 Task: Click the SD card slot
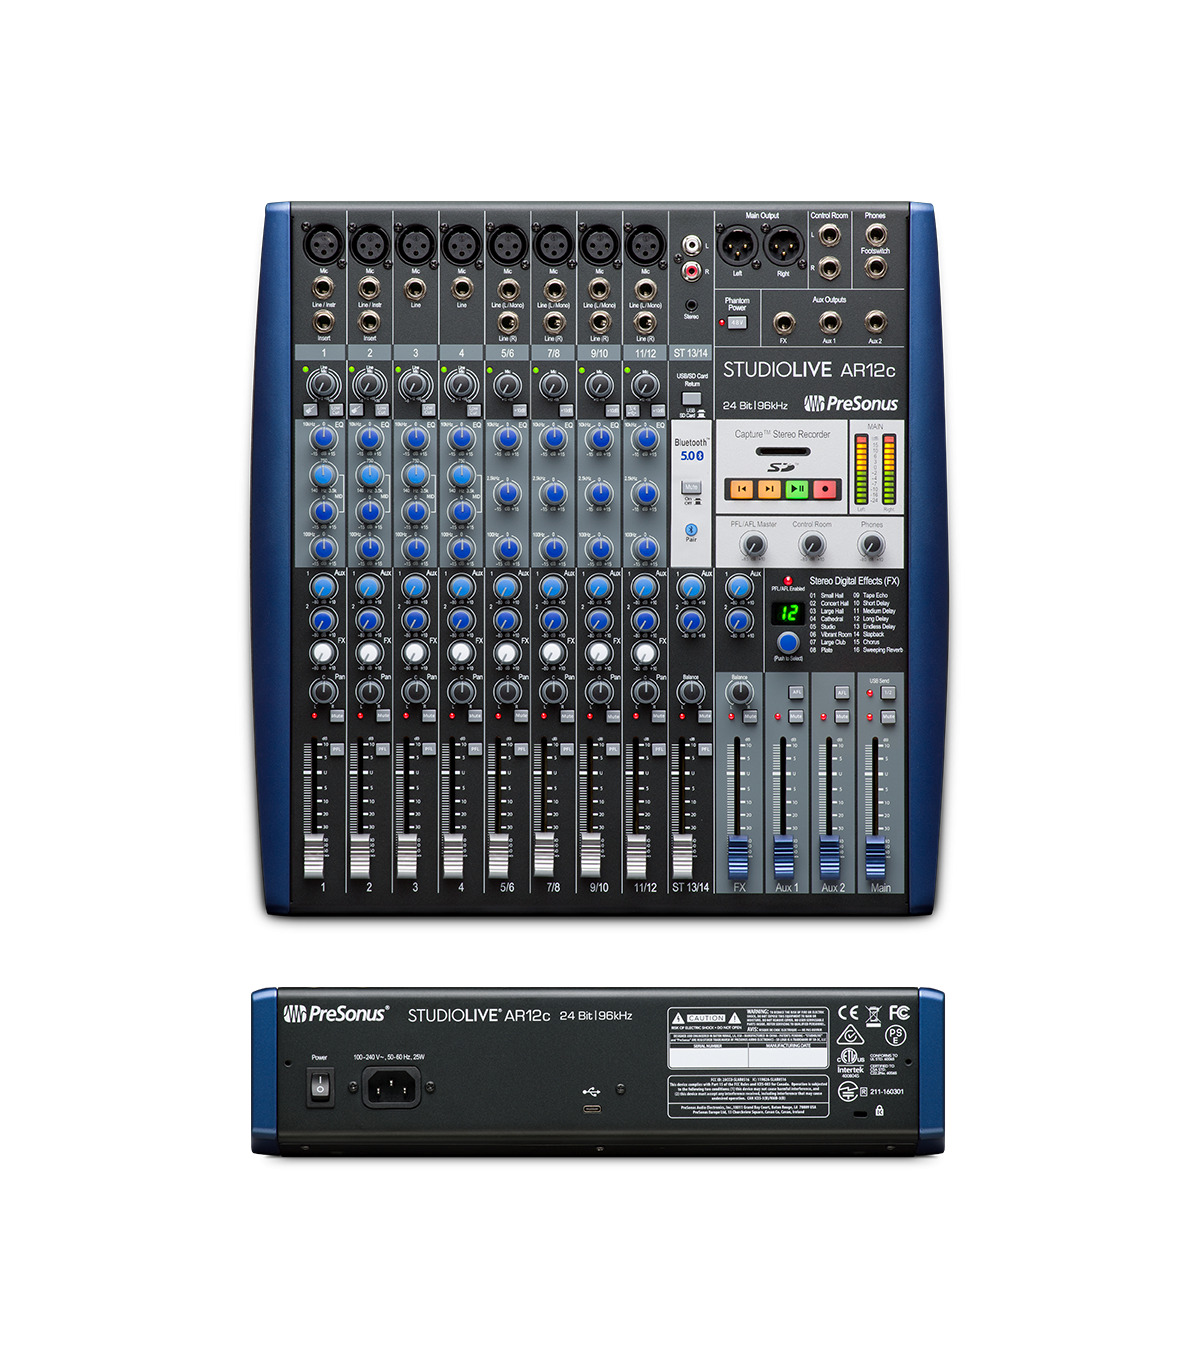782,453
